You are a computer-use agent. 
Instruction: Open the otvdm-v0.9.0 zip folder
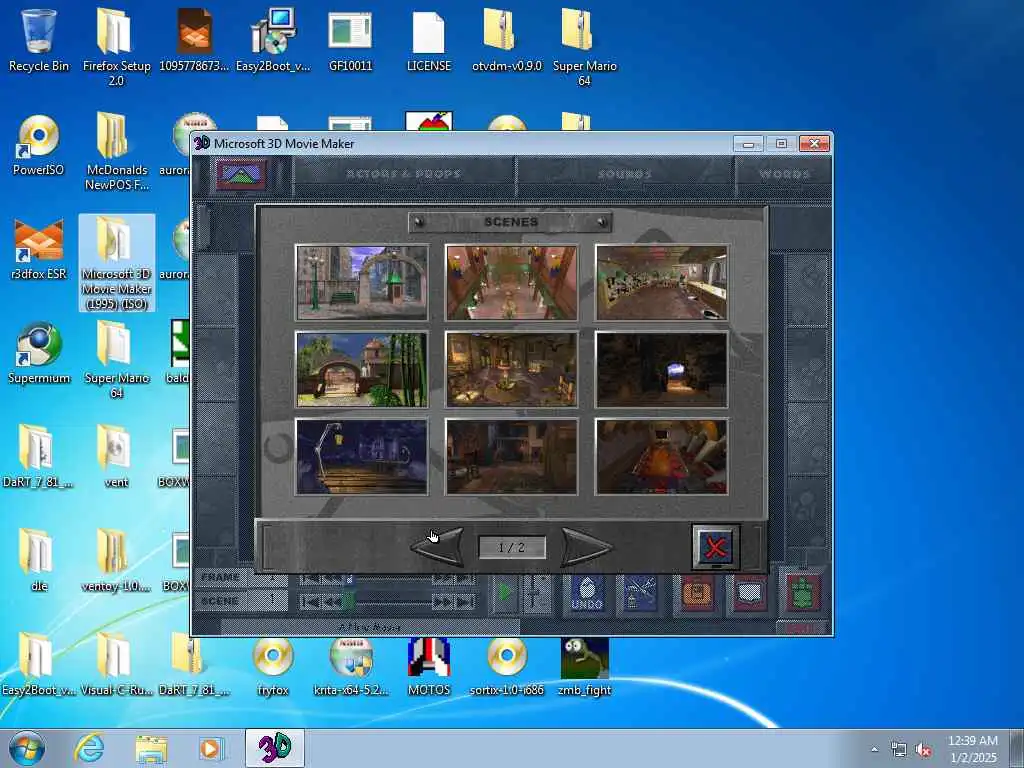(x=507, y=39)
